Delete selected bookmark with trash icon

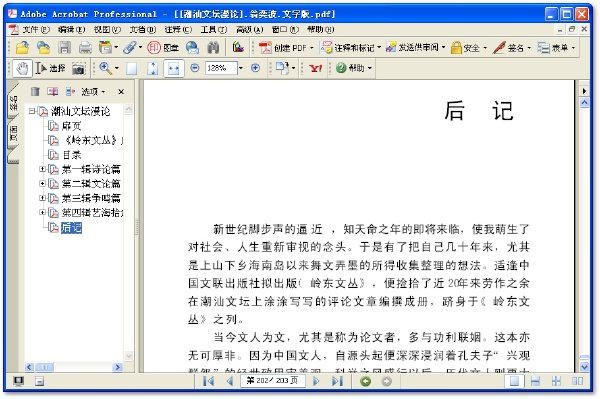click(35, 91)
